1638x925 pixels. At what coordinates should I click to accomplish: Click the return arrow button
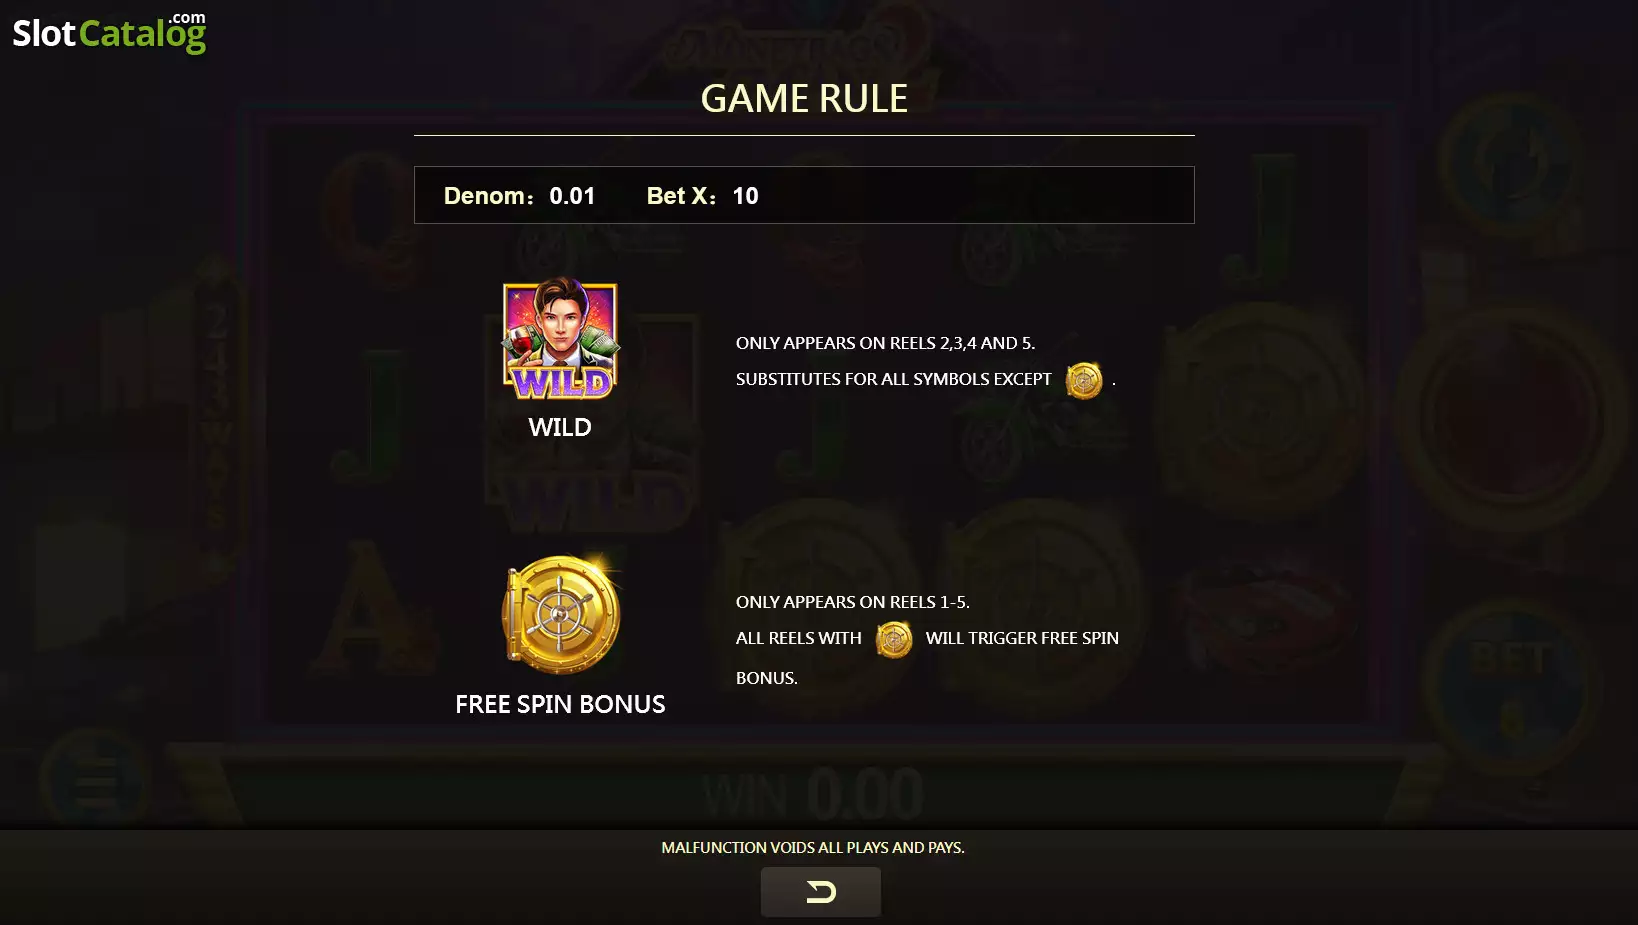pyautogui.click(x=820, y=891)
